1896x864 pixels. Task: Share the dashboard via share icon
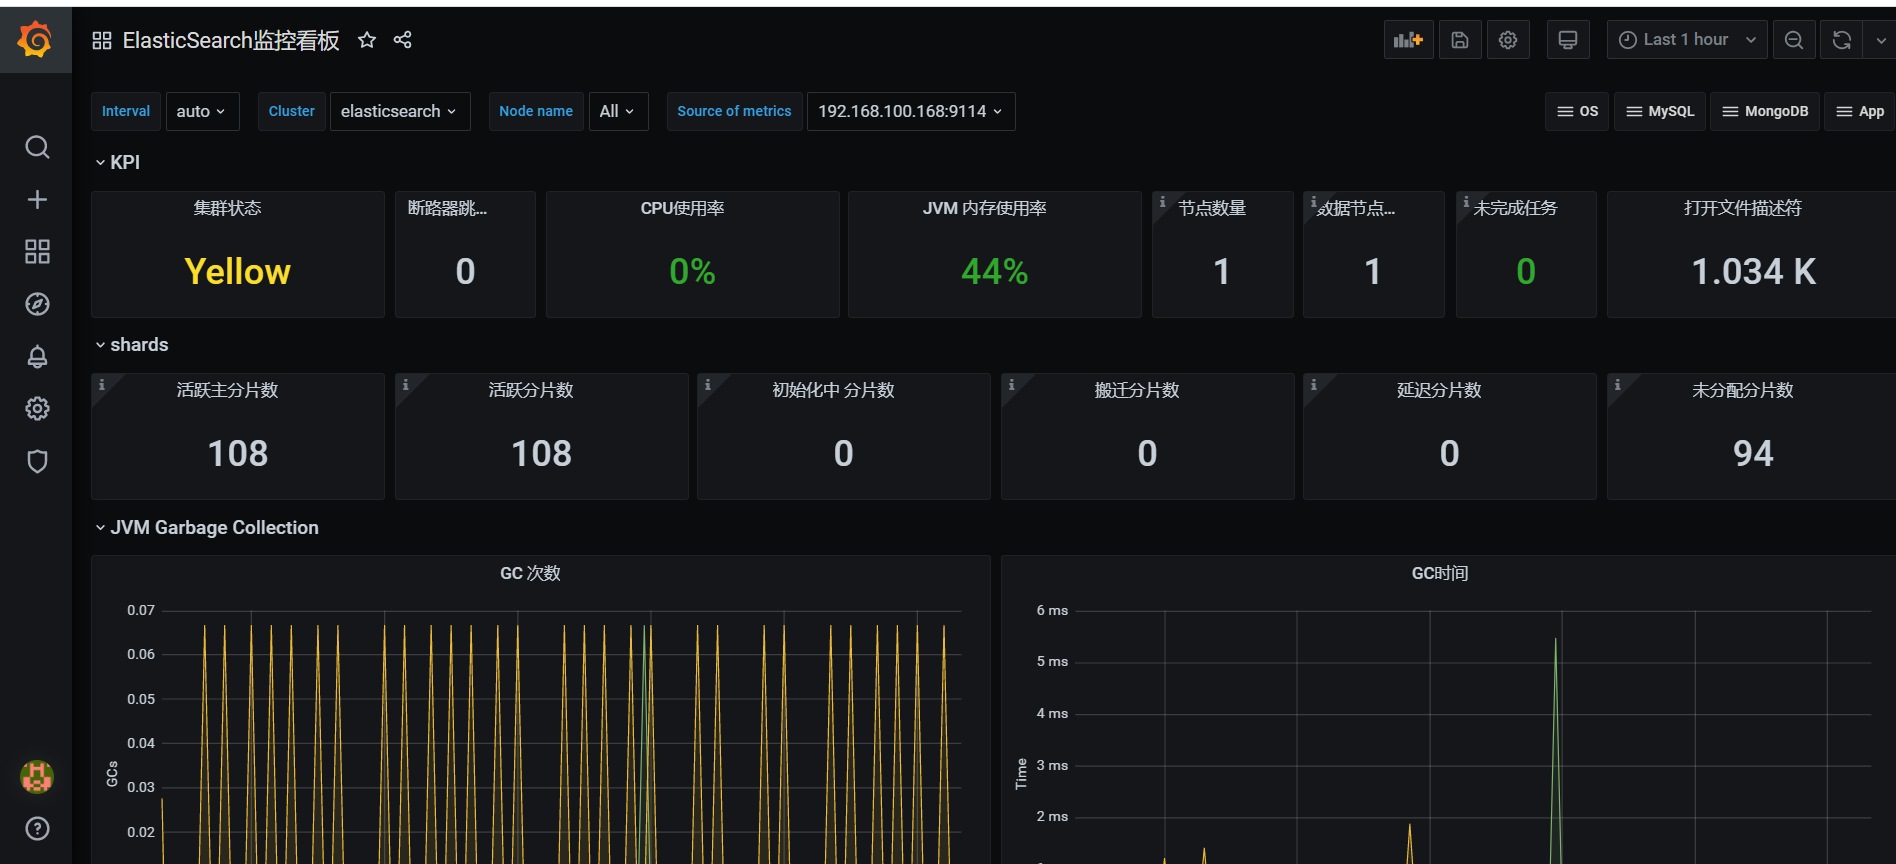point(403,40)
